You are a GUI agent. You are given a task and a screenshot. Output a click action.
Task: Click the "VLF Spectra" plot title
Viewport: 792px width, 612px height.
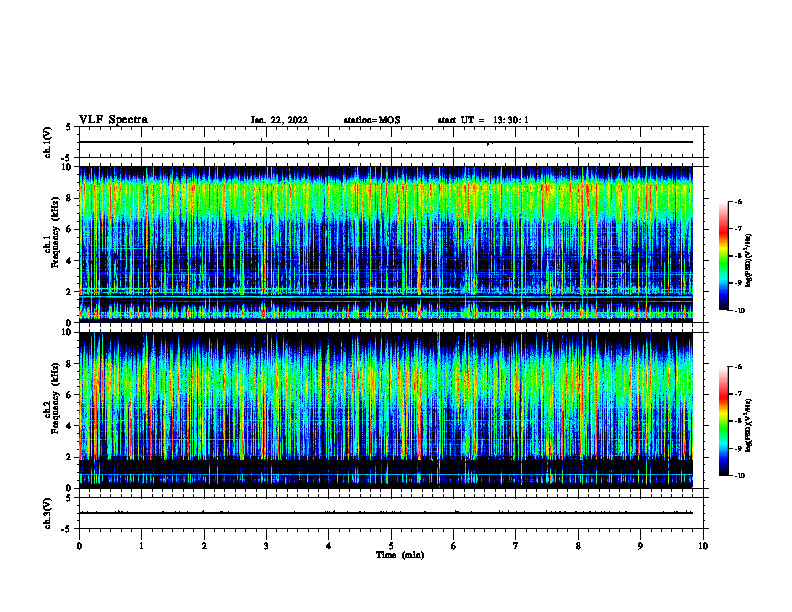[x=113, y=120]
